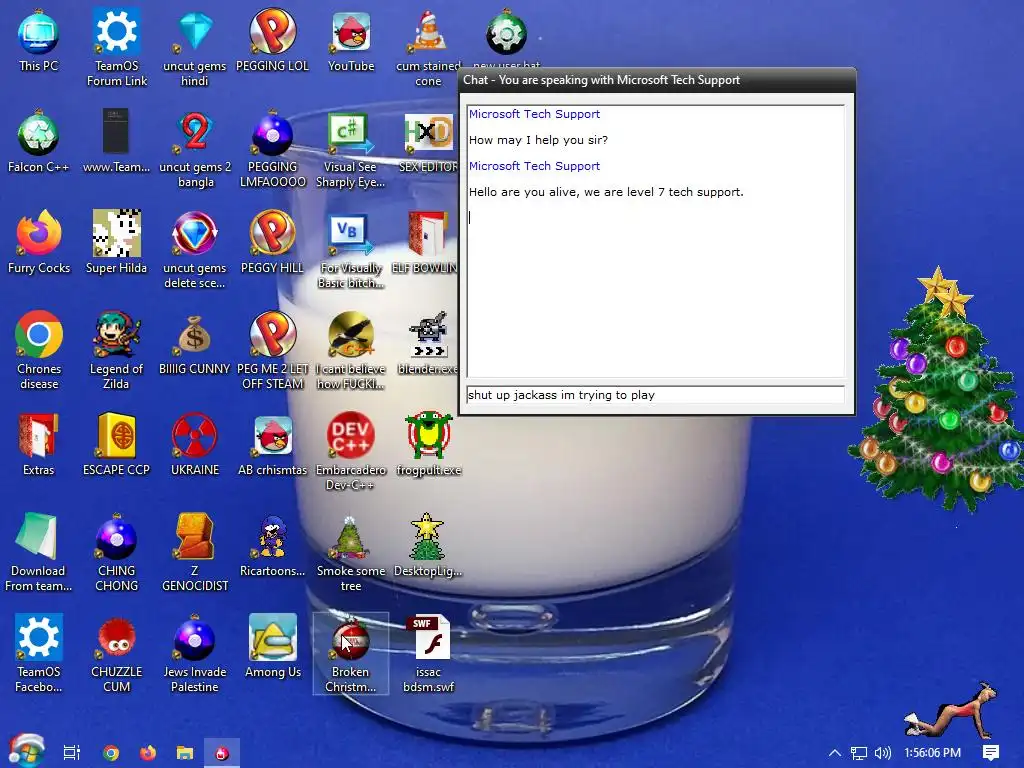Click the Chat window title bar
The image size is (1024, 768).
[657, 80]
